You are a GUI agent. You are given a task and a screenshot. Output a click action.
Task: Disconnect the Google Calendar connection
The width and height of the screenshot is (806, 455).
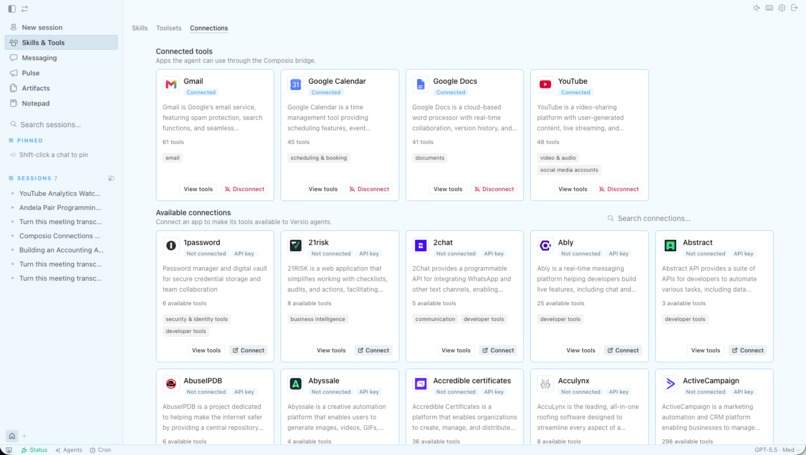pyautogui.click(x=369, y=189)
